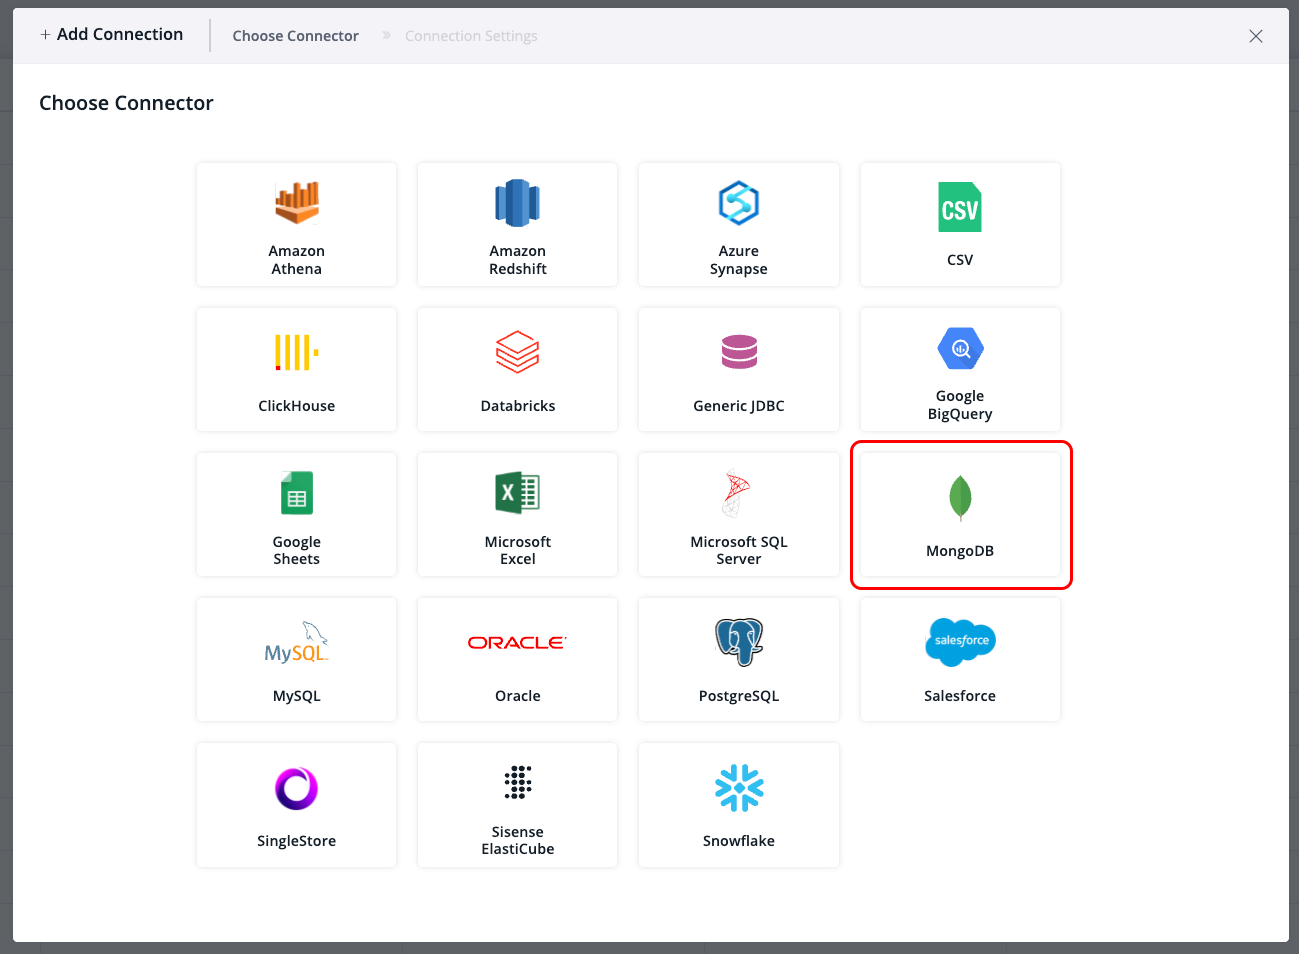Select the Sisense ElastiCube dots icon
The height and width of the screenshot is (954, 1299).
click(x=518, y=783)
